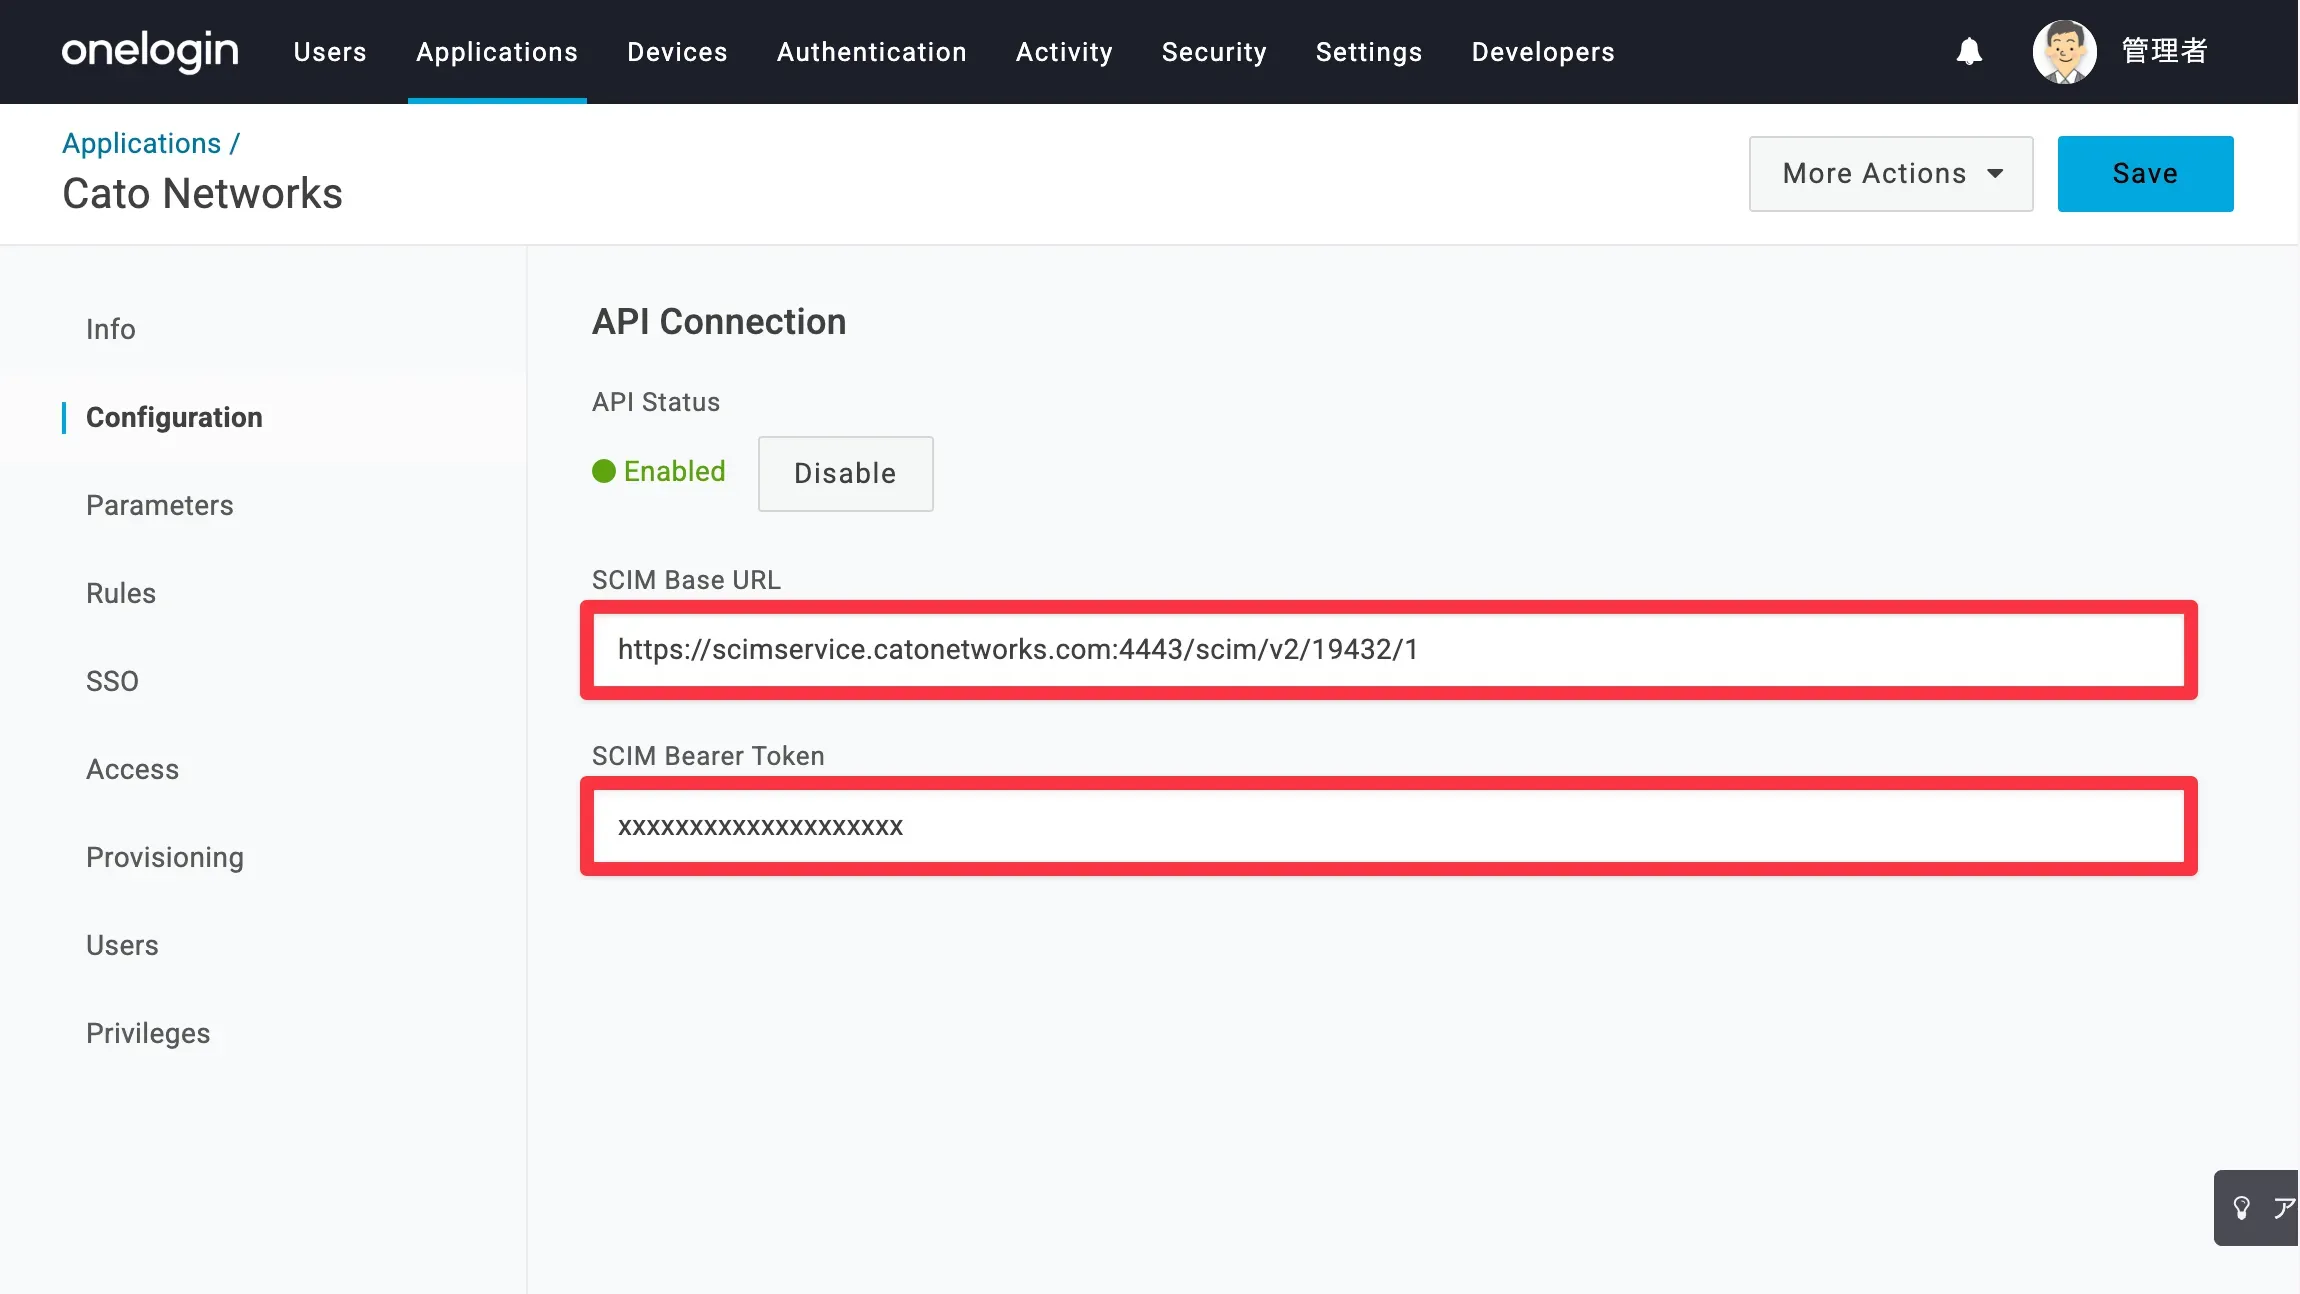Save the Cato Networks configuration
This screenshot has width=2300, height=1294.
point(2145,174)
